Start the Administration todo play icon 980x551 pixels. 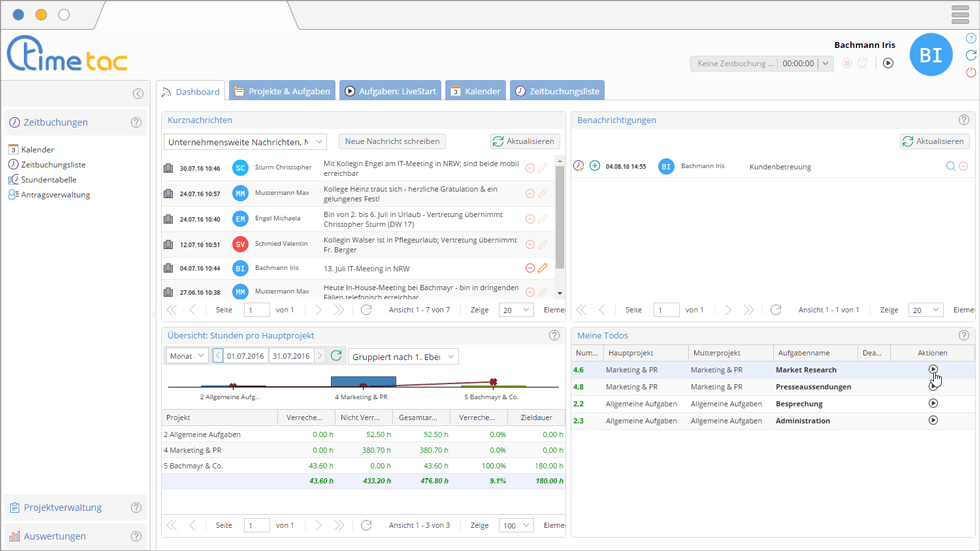932,420
